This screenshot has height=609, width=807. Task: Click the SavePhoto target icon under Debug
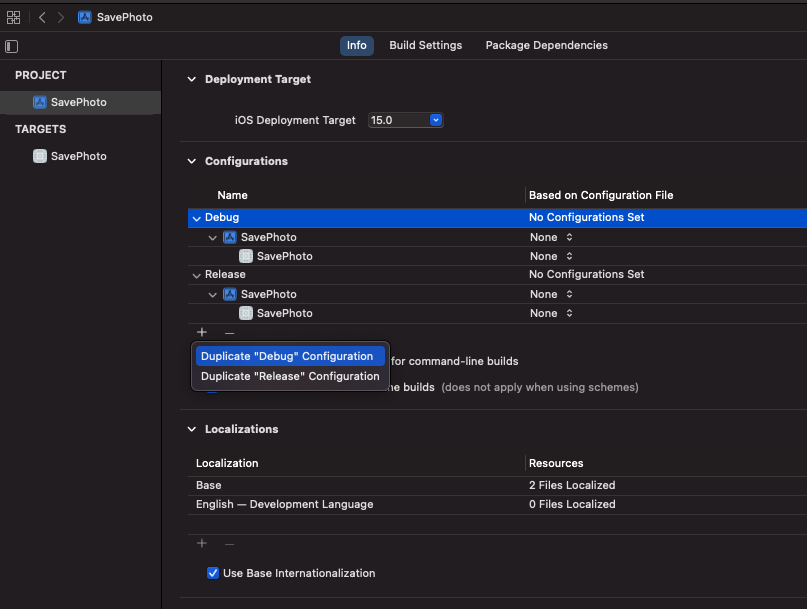[x=246, y=256]
